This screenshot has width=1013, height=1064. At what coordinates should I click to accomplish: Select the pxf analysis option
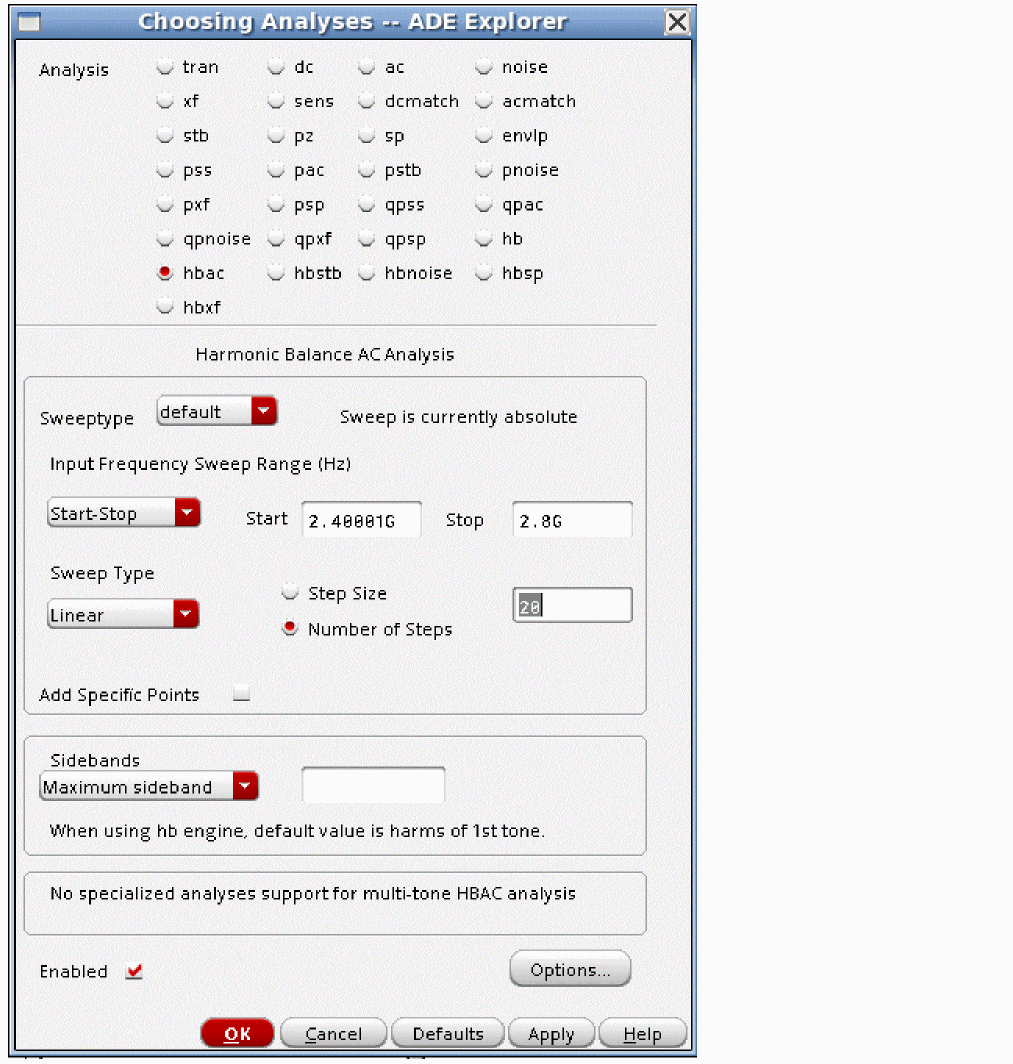(165, 204)
